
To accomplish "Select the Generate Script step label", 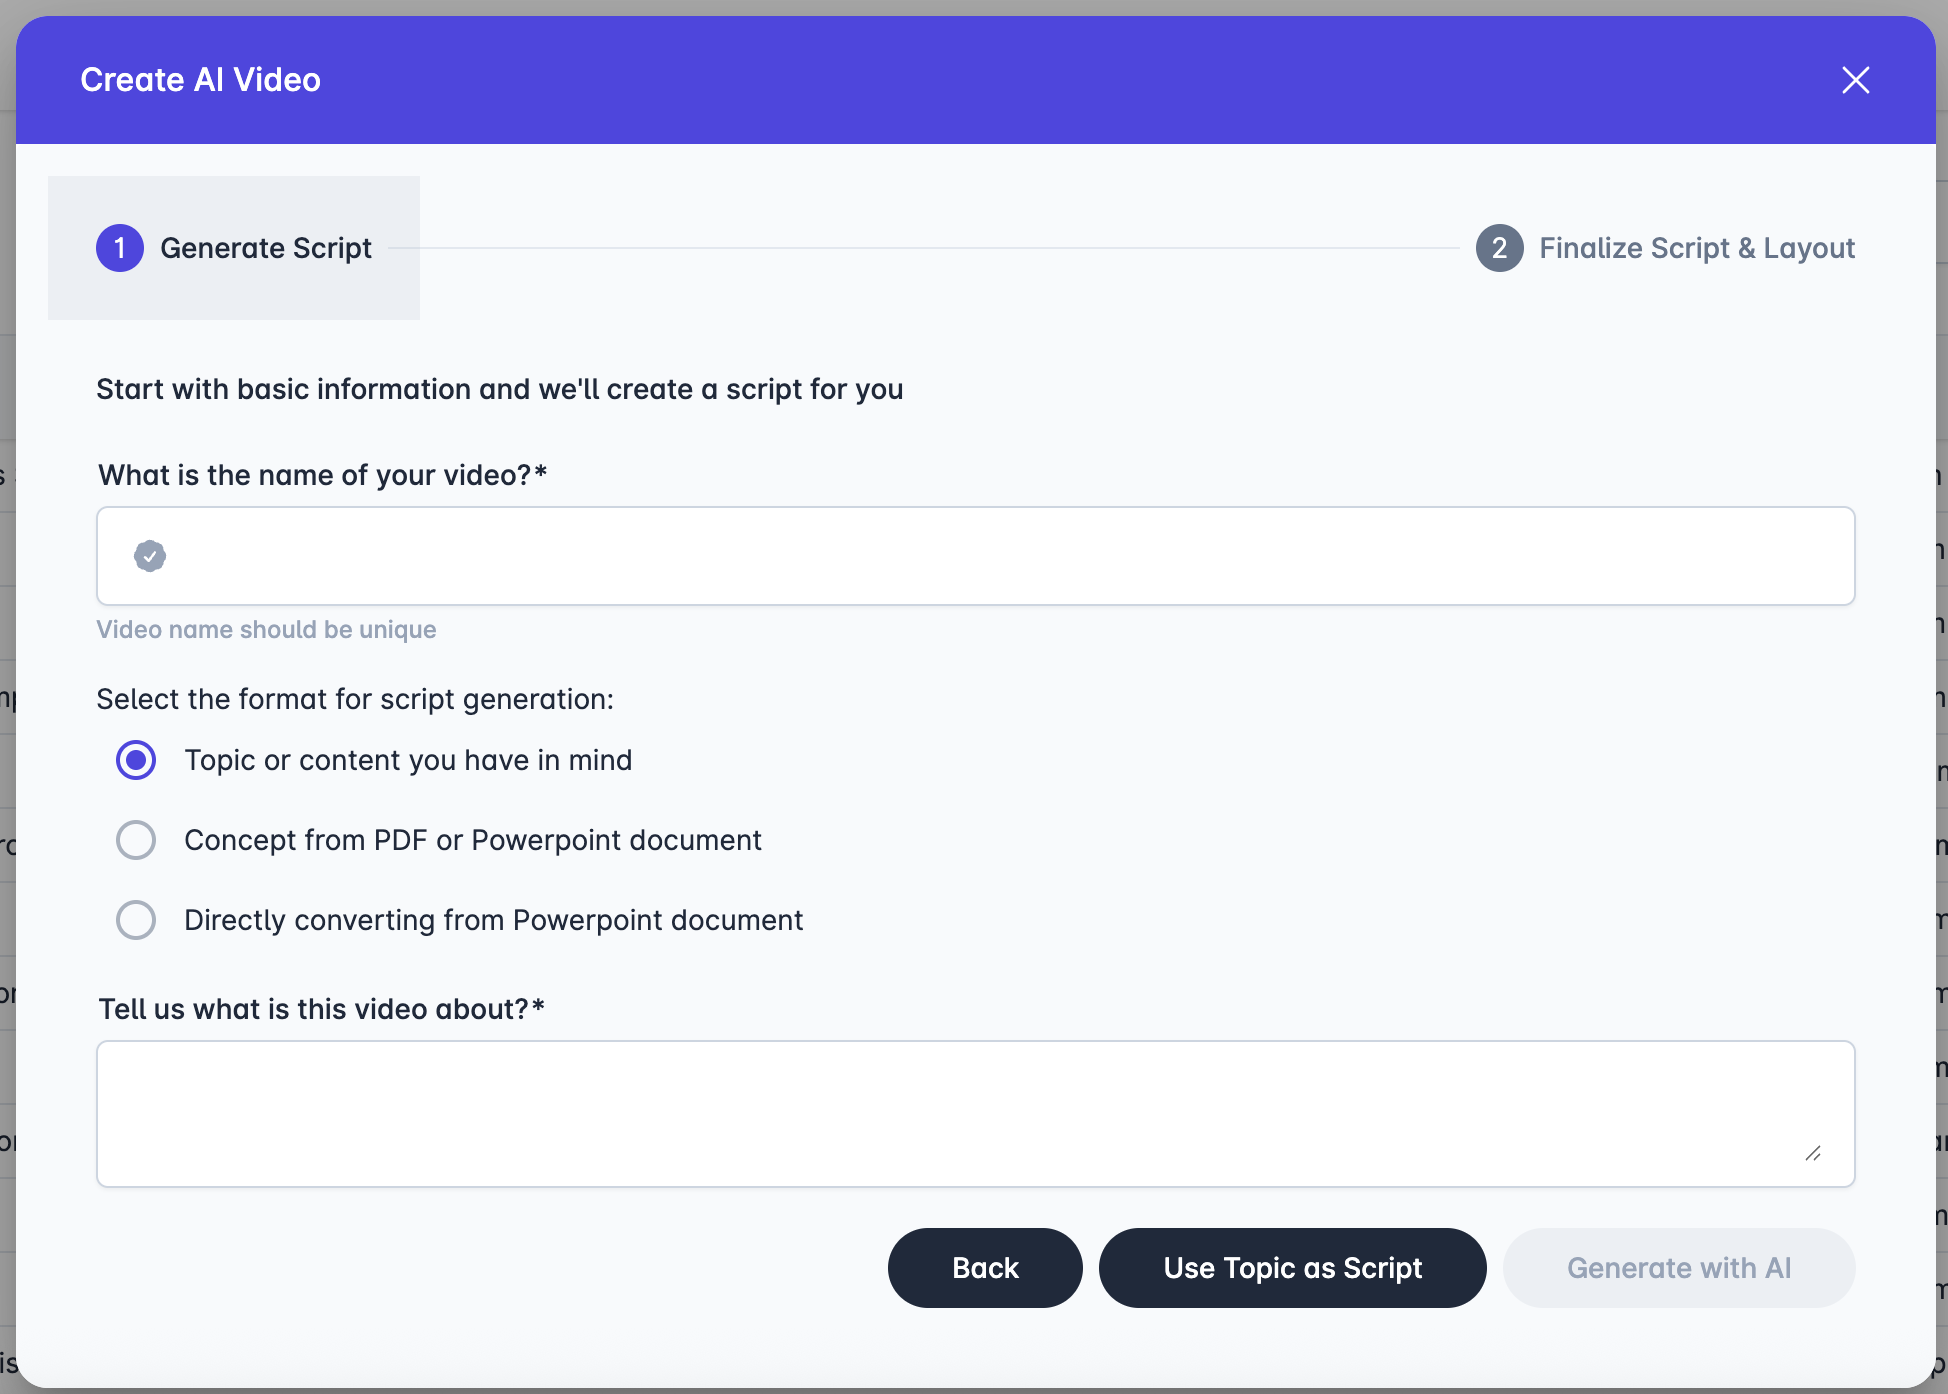I will click(x=266, y=248).
